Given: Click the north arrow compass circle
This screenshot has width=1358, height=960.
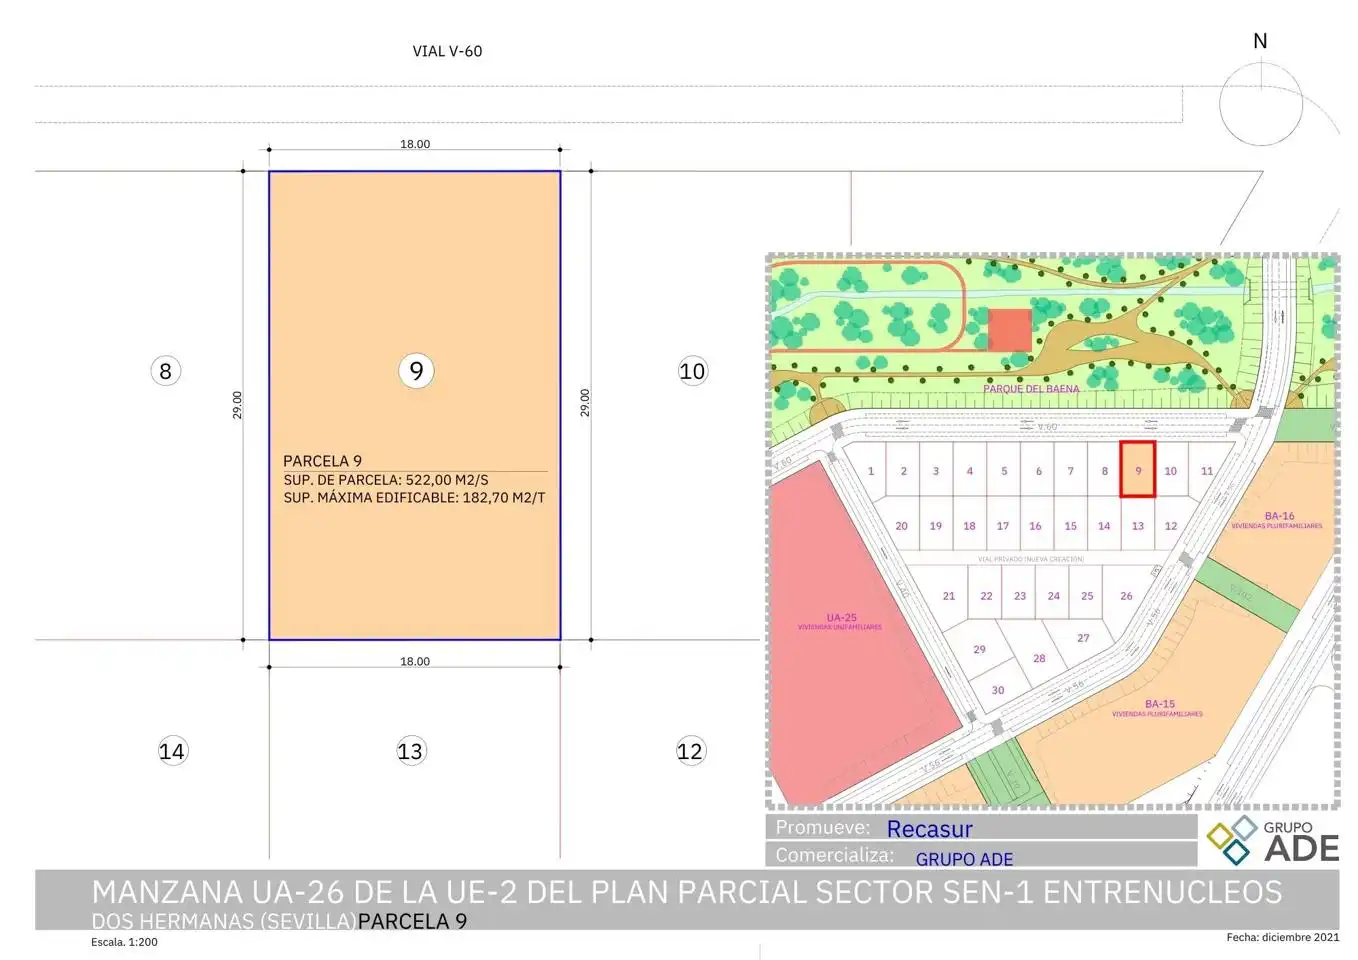Looking at the screenshot, I should tap(1259, 103).
